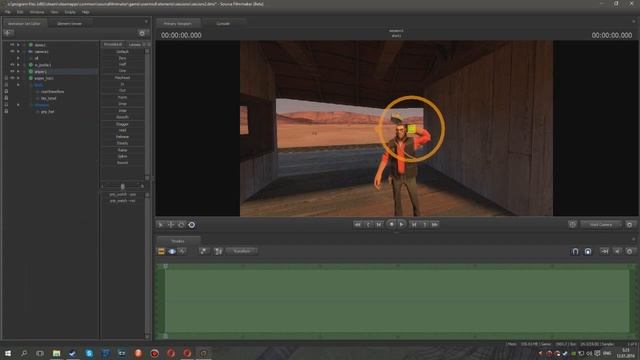Open the Scripts menu
The image size is (640, 360).
click(x=70, y=12)
